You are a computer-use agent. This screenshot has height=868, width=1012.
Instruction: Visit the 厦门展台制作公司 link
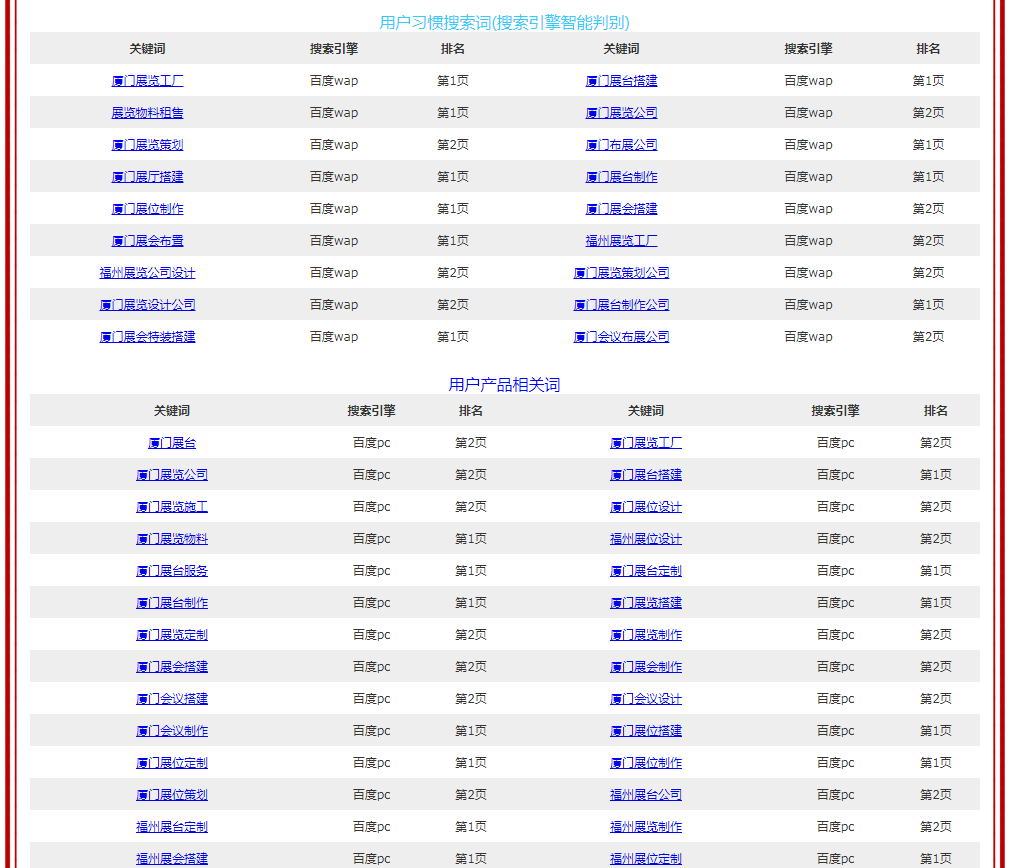click(x=621, y=305)
